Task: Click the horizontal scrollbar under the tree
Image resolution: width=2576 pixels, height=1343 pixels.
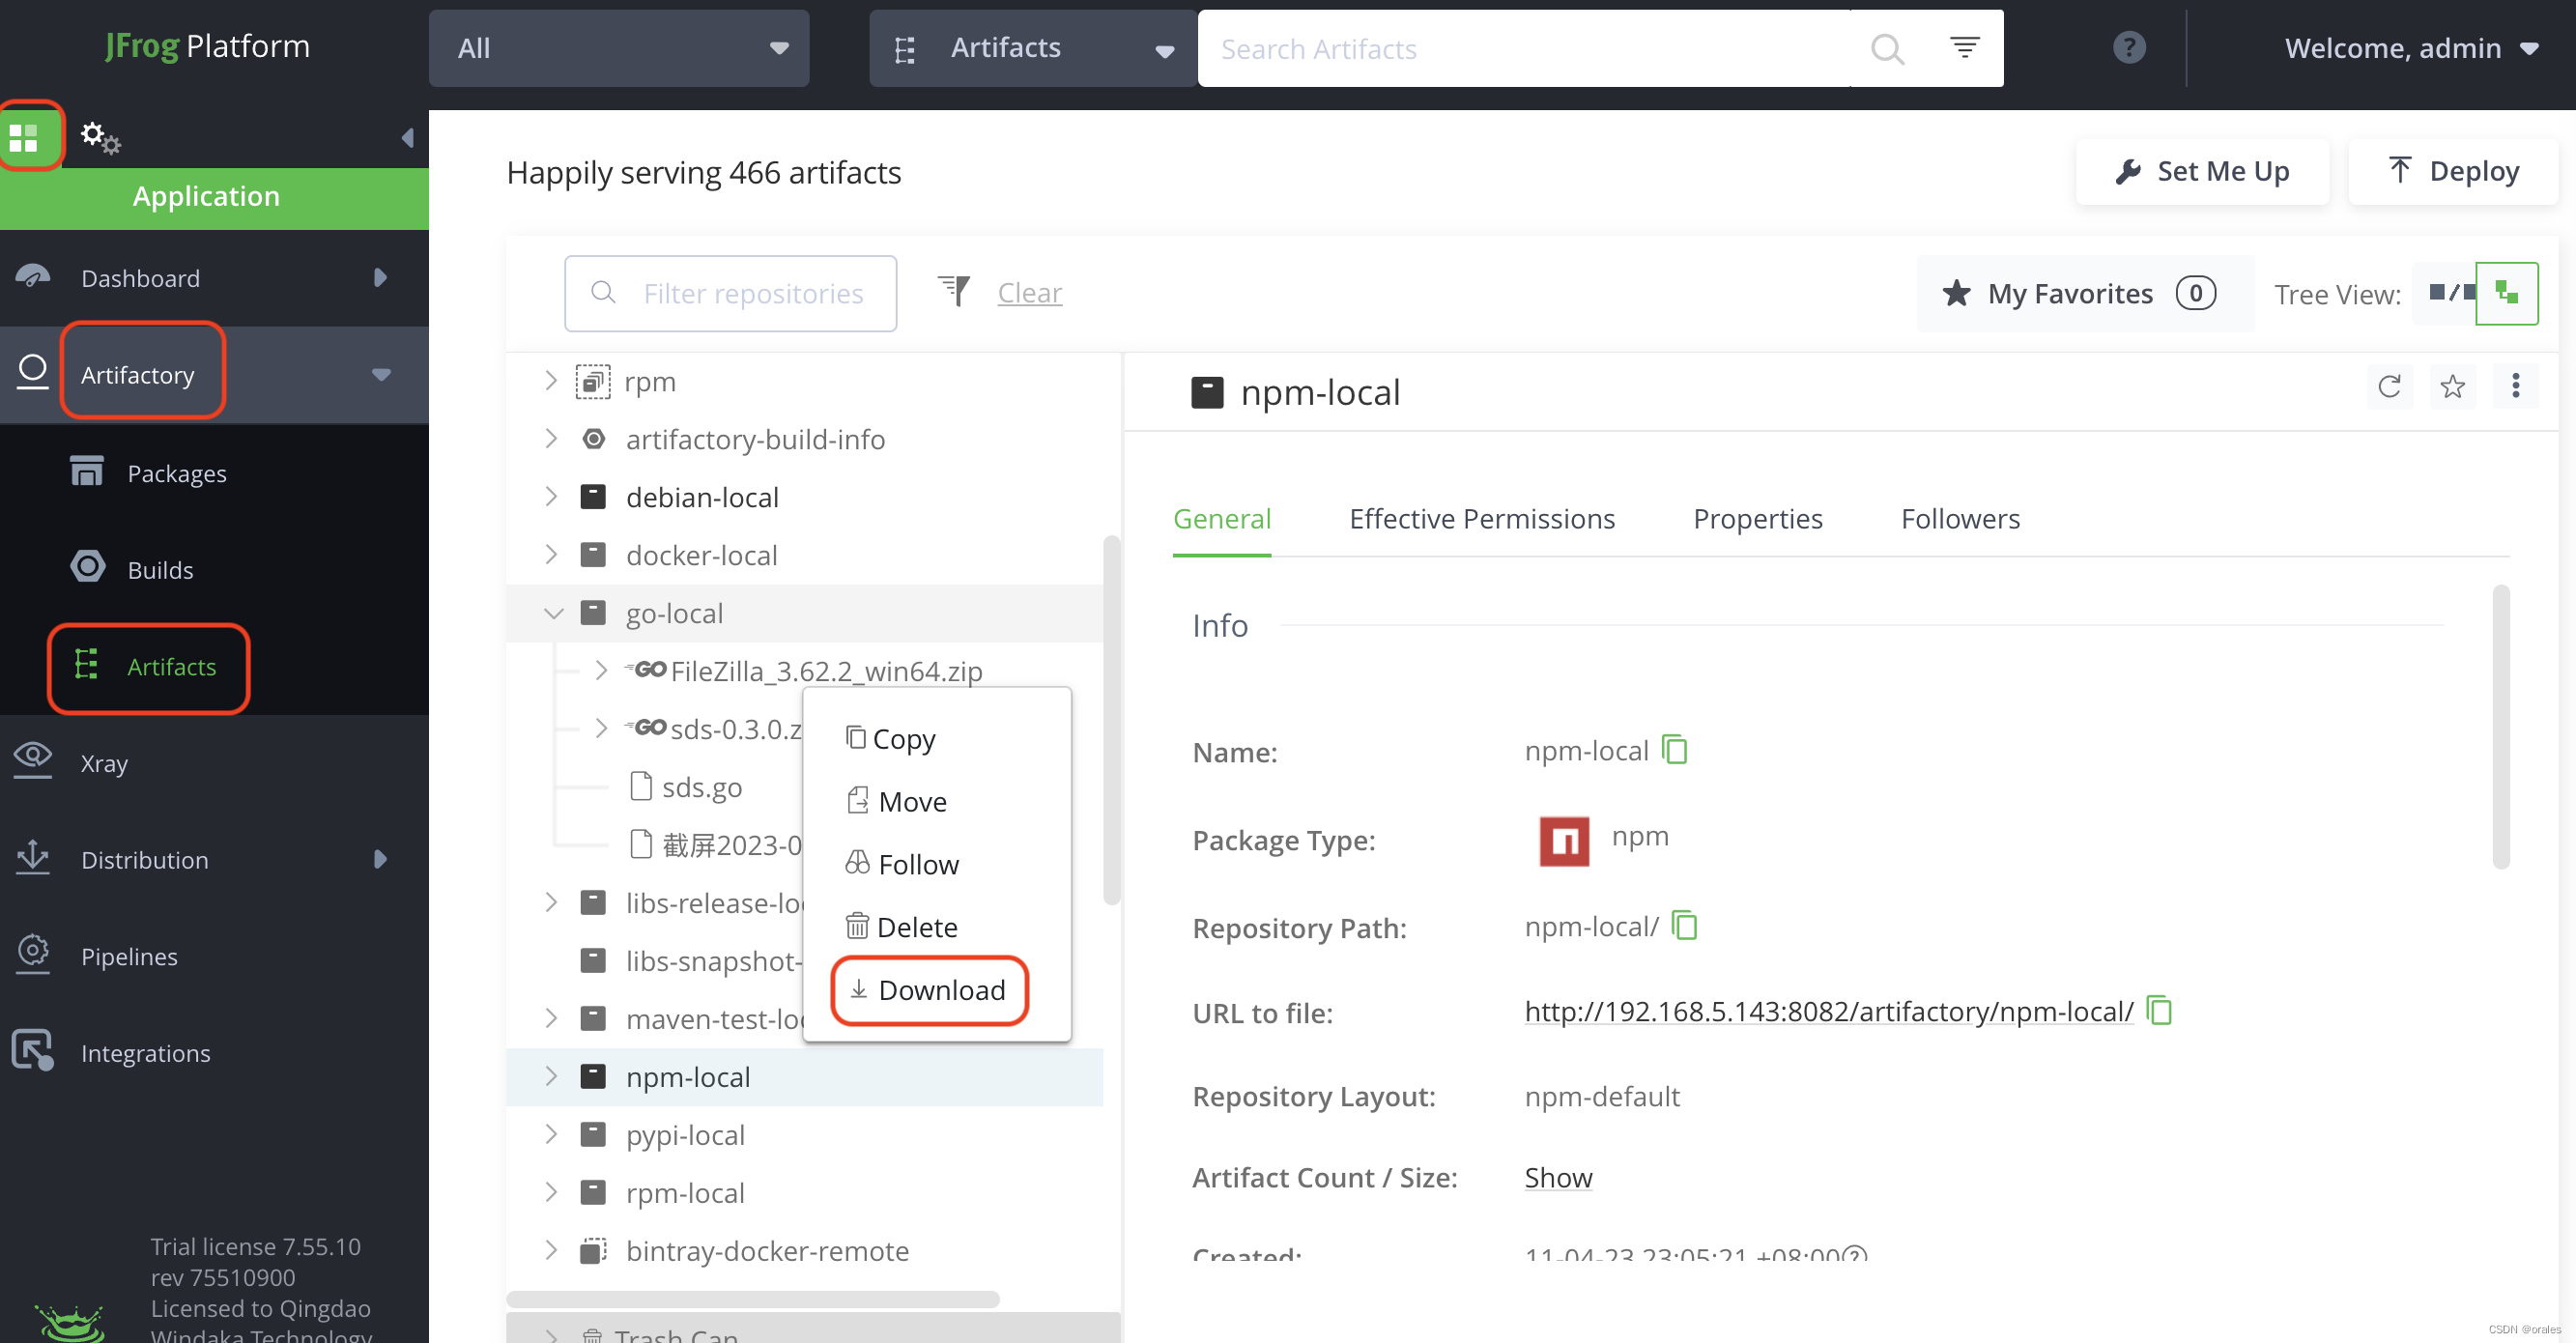Action: 752,1299
